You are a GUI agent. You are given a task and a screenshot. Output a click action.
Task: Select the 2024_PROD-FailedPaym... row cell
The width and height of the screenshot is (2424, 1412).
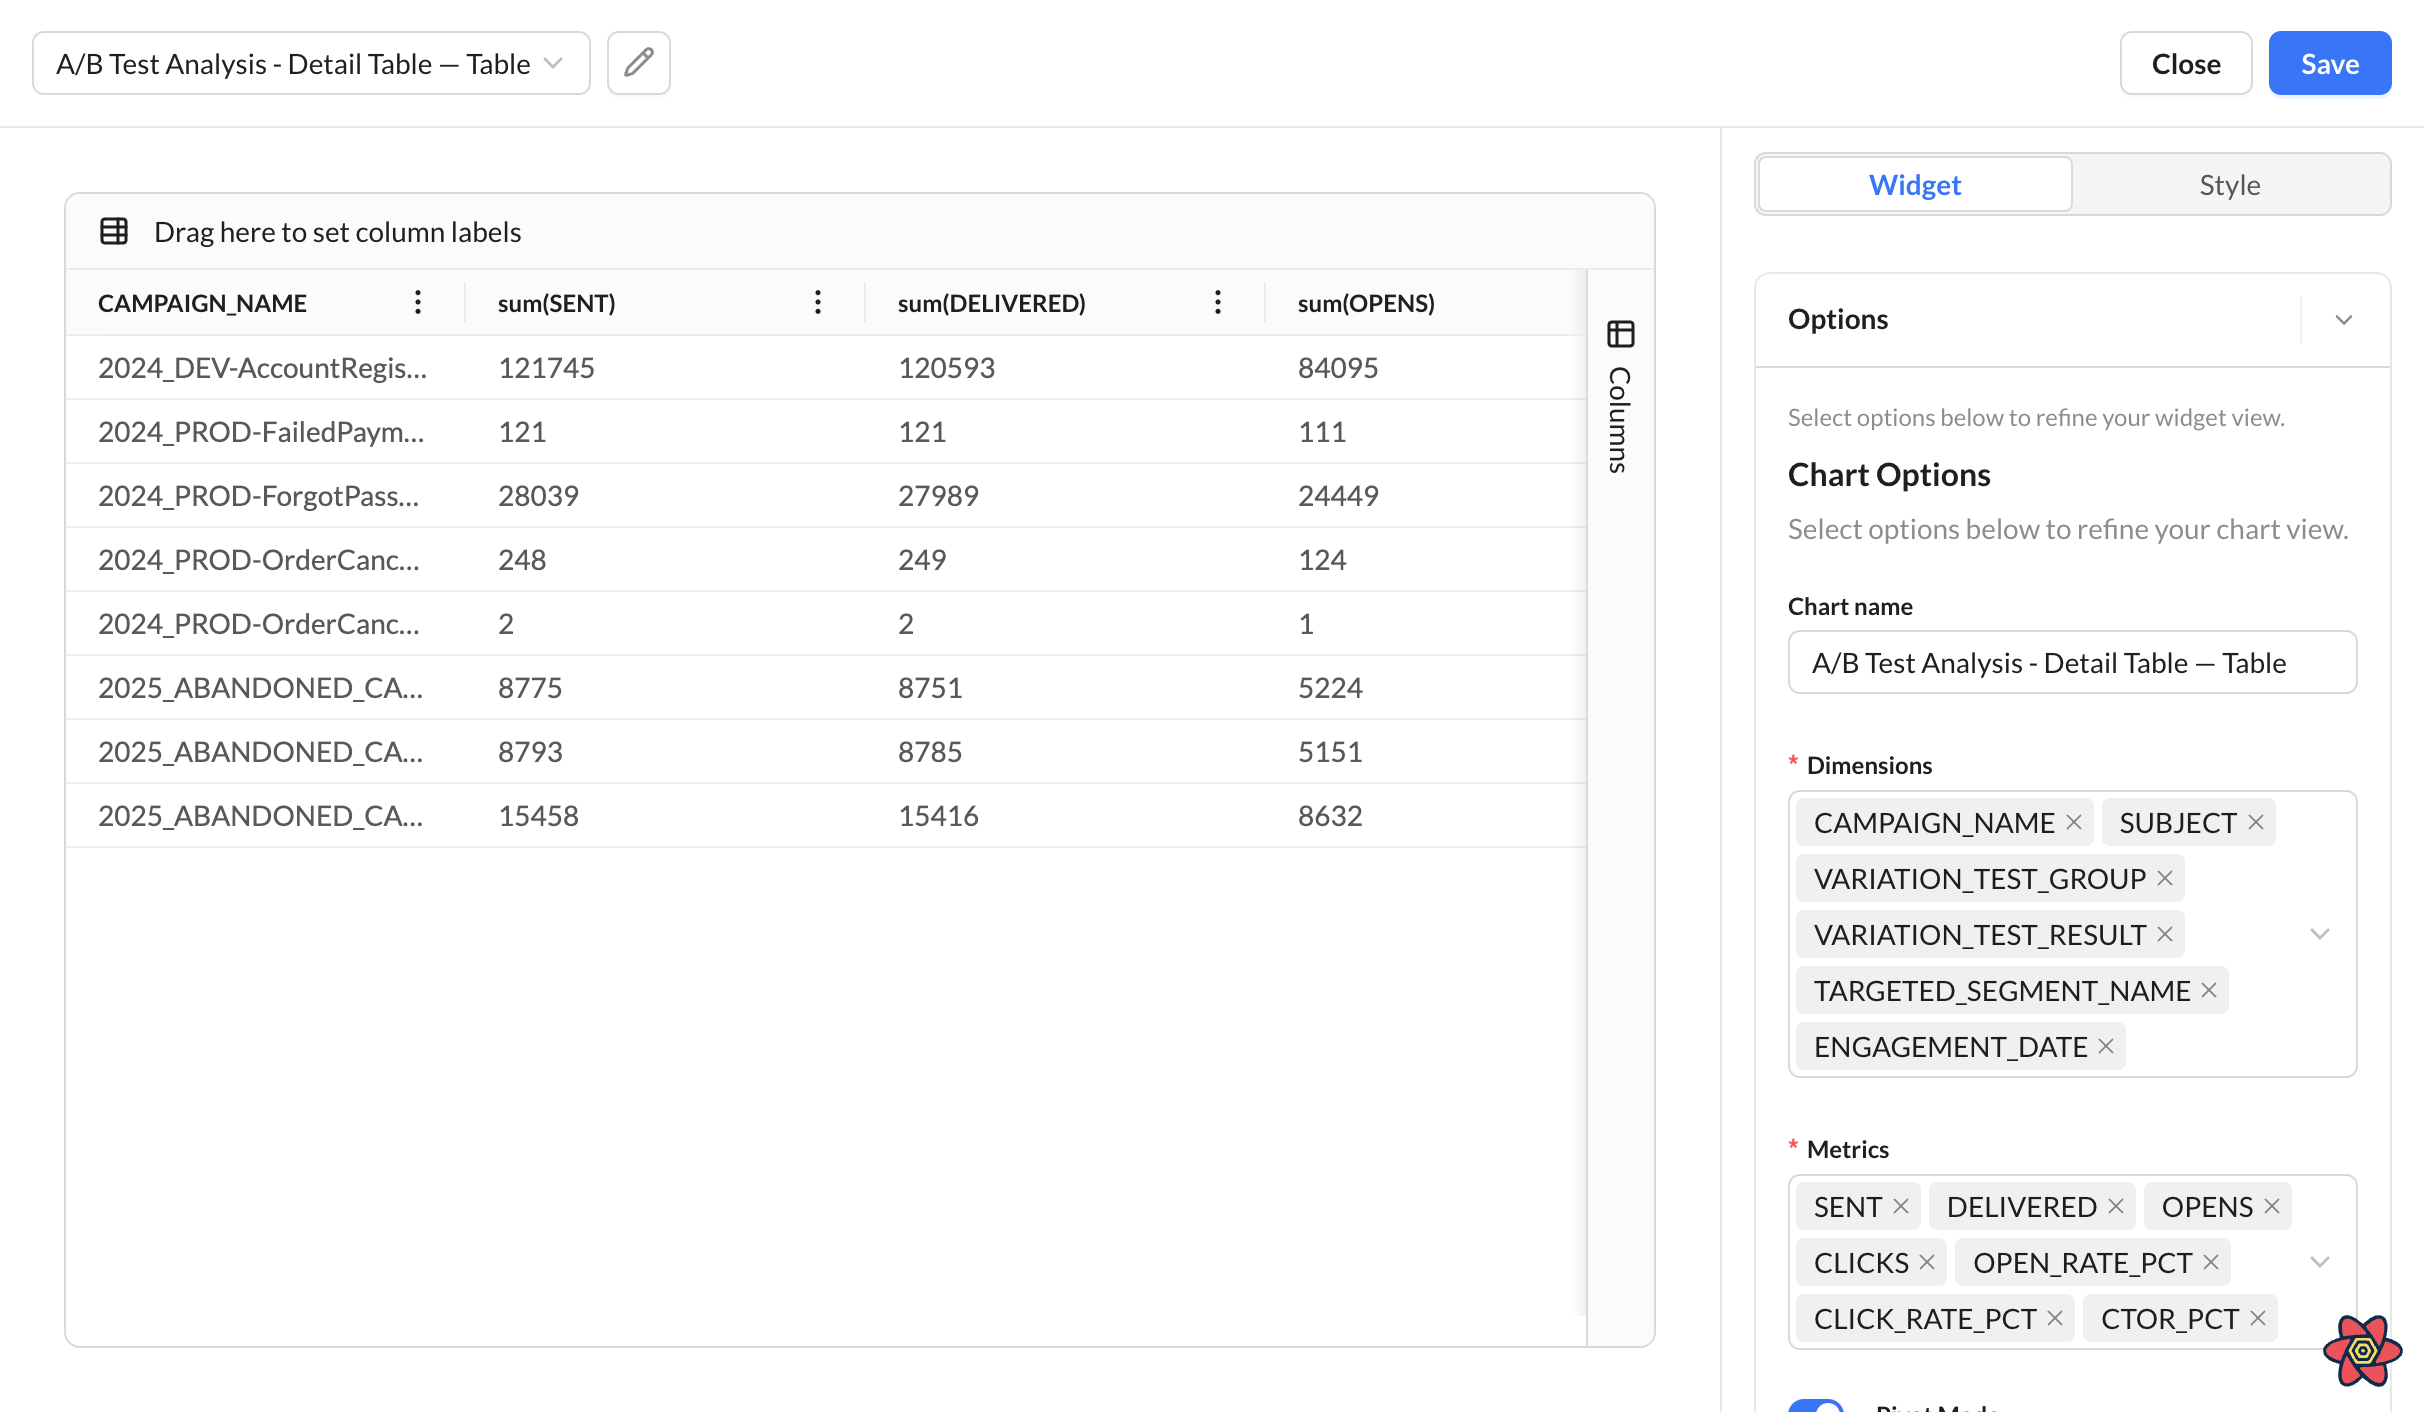[265, 431]
